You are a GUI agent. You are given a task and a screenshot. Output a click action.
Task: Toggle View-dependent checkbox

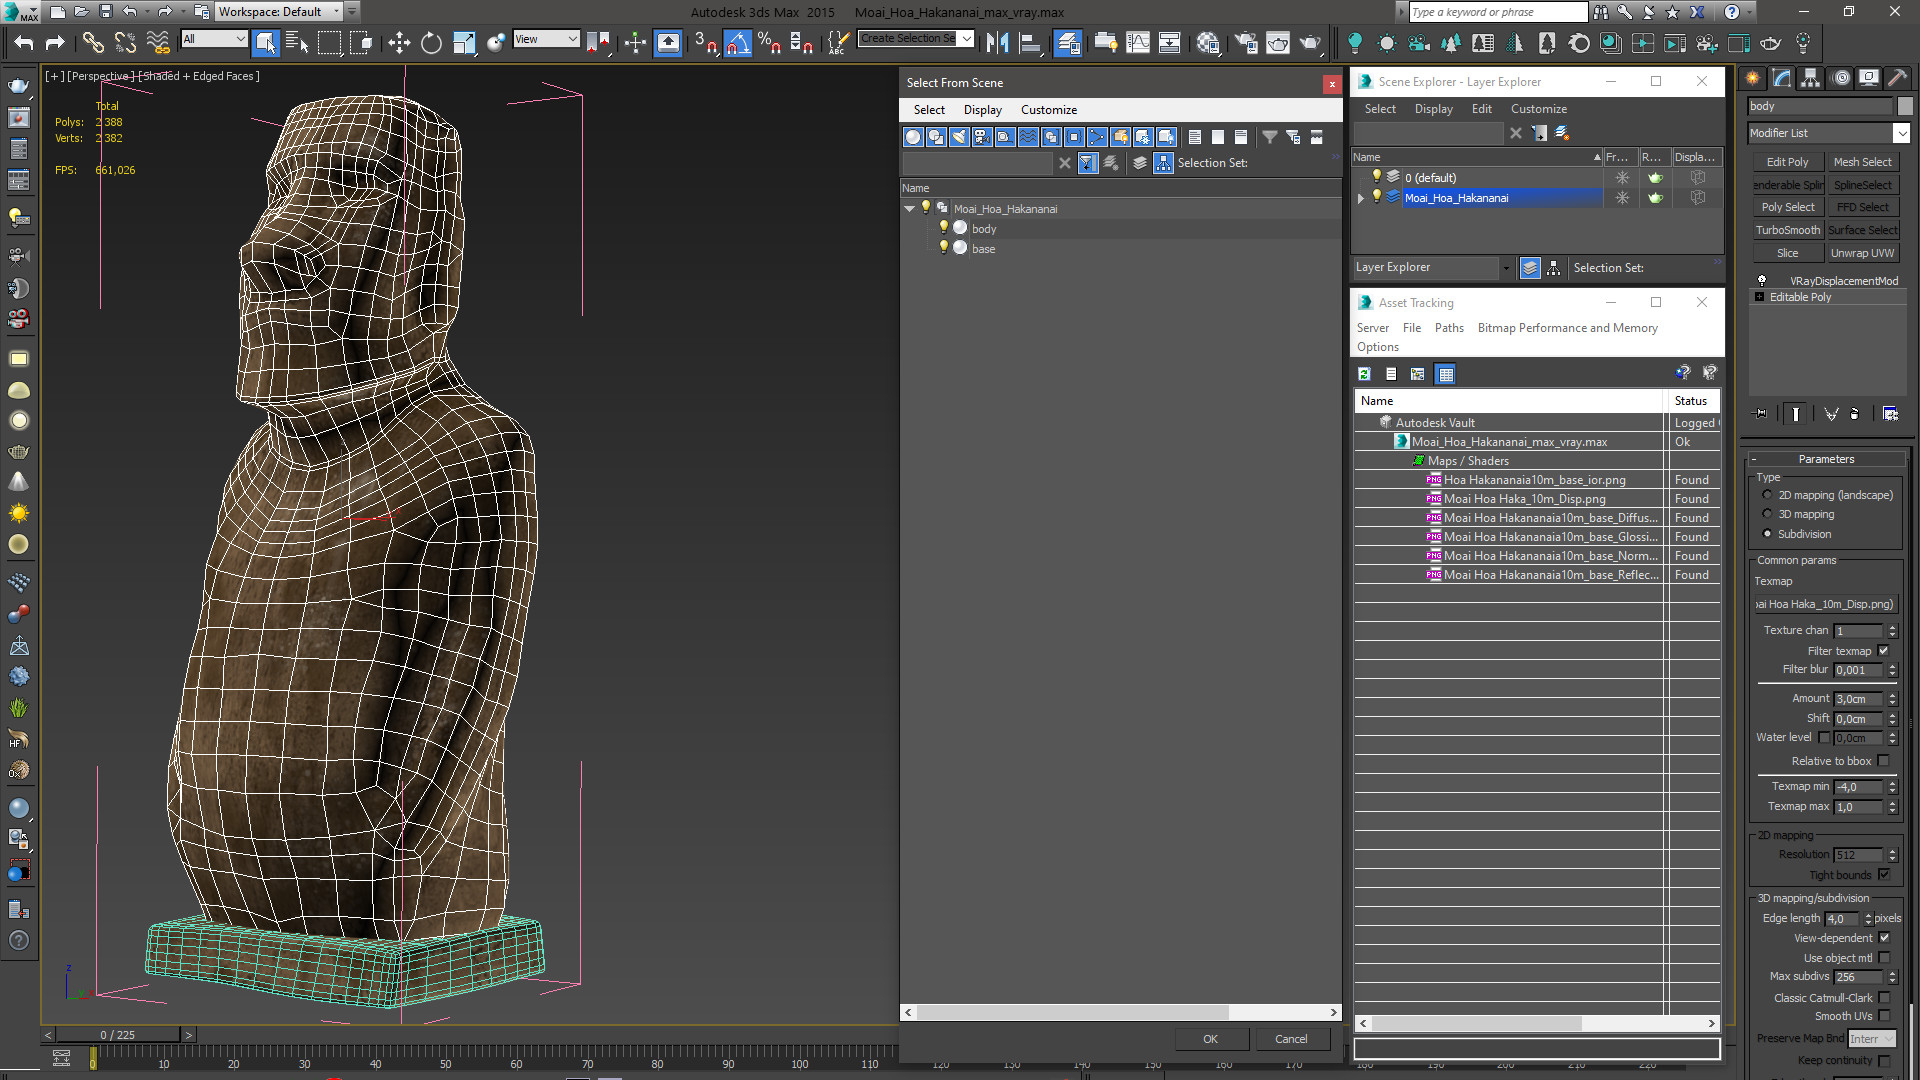click(x=1884, y=938)
